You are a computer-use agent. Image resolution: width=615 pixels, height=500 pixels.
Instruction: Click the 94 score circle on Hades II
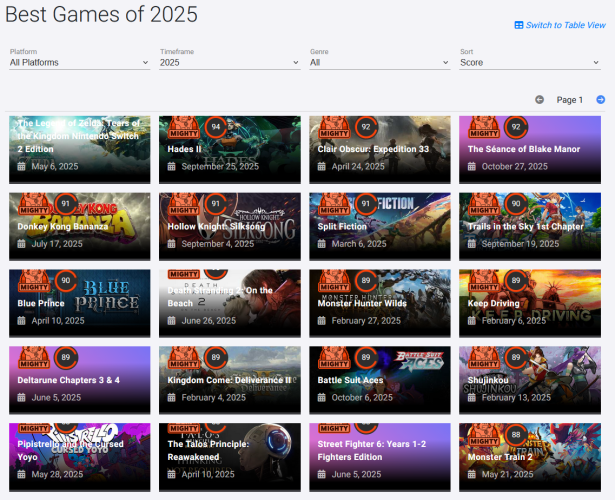[x=216, y=127]
